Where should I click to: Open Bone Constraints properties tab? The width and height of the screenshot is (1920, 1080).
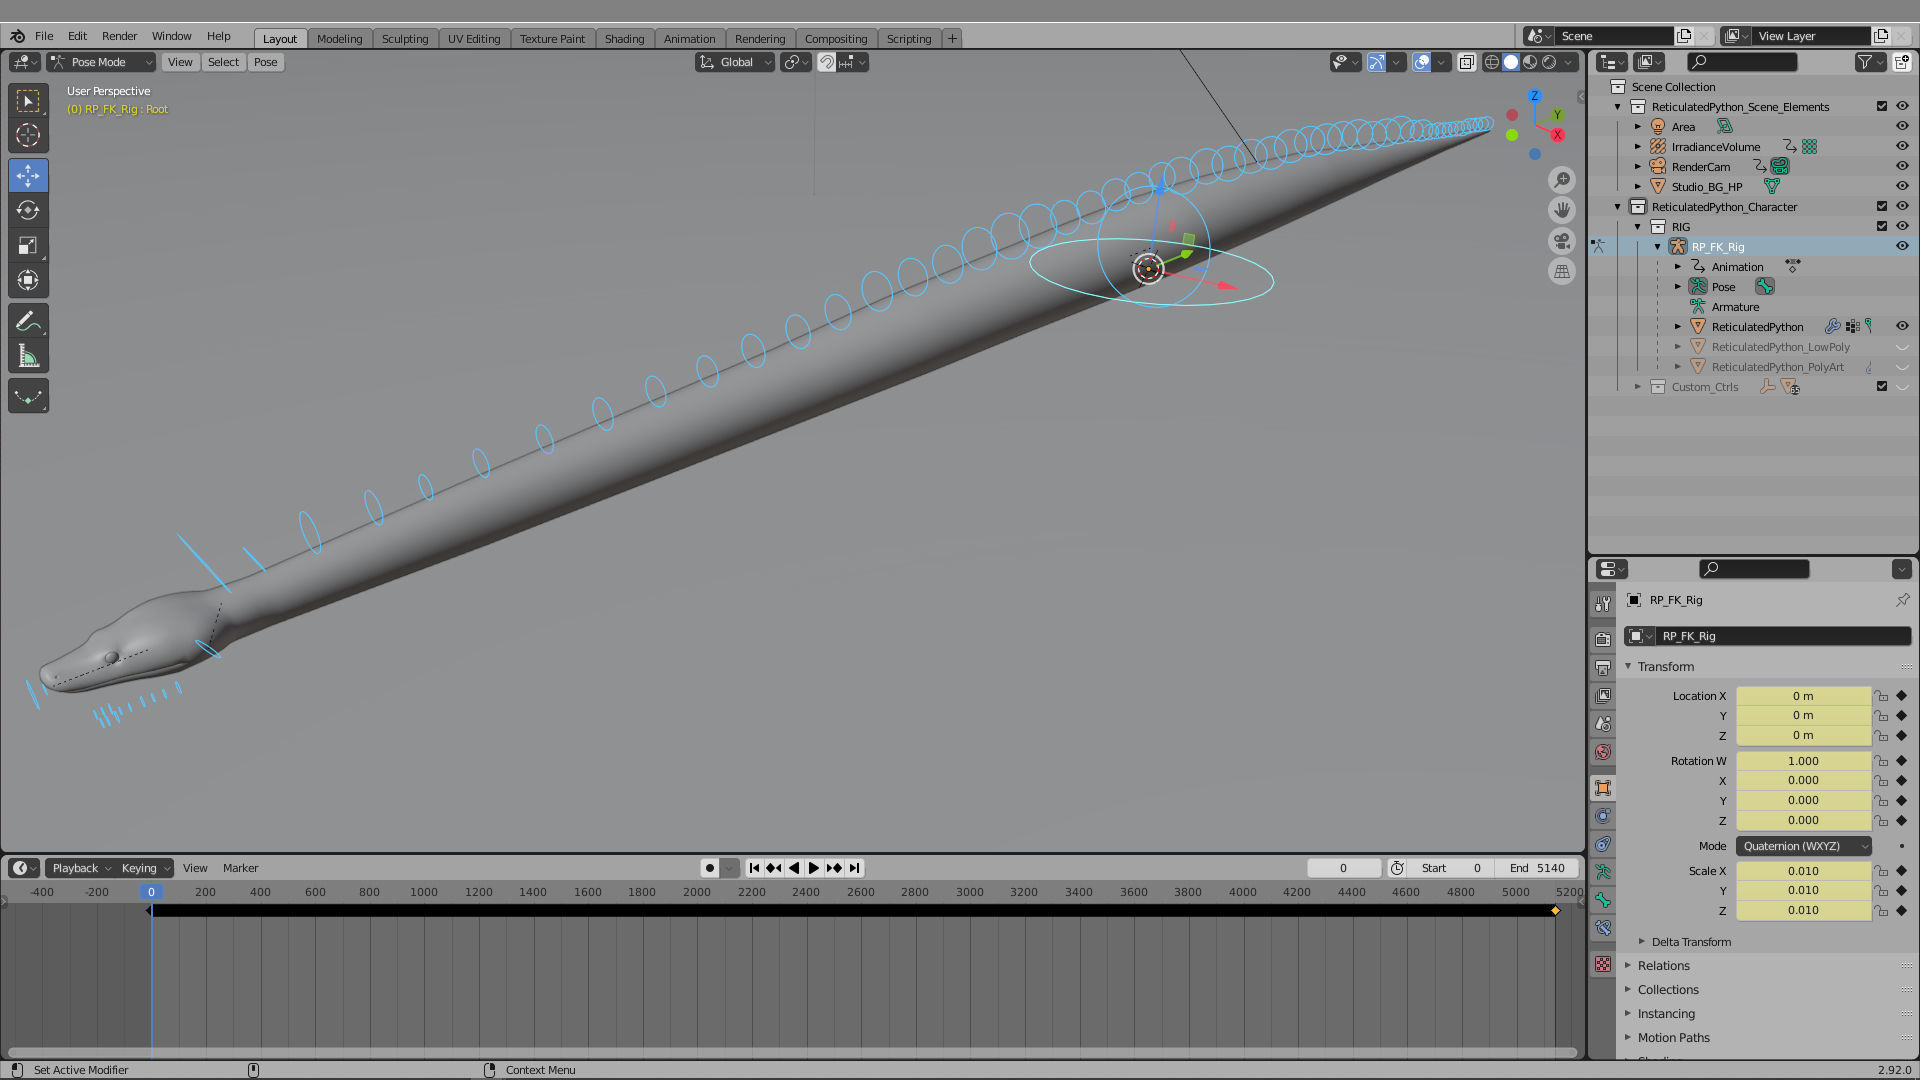point(1603,928)
